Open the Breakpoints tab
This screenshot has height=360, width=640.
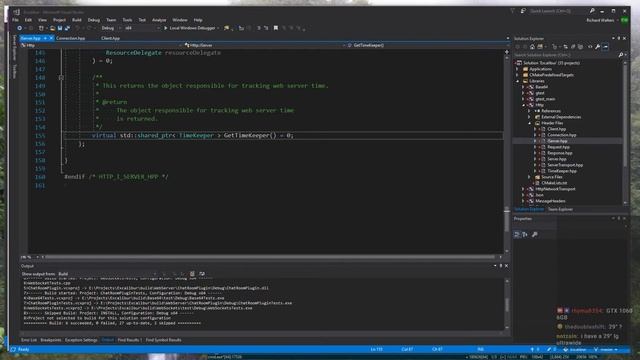pyautogui.click(x=51, y=340)
